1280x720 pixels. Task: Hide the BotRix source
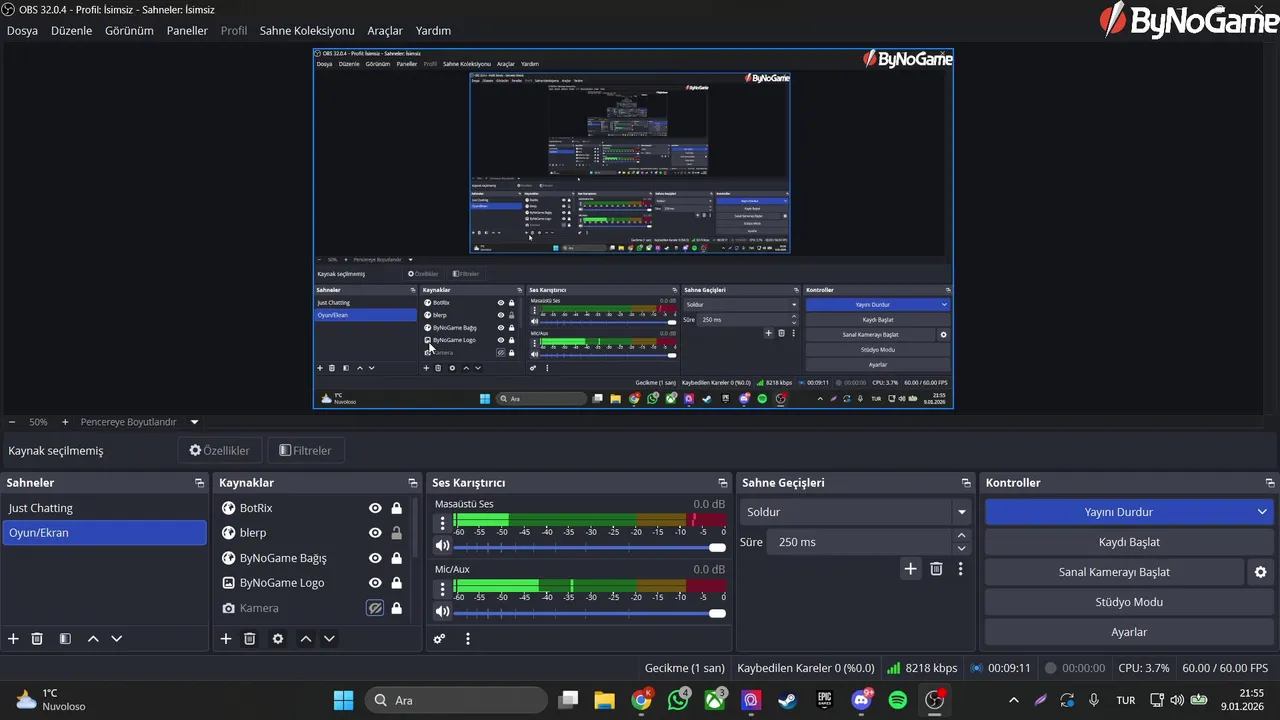point(375,508)
